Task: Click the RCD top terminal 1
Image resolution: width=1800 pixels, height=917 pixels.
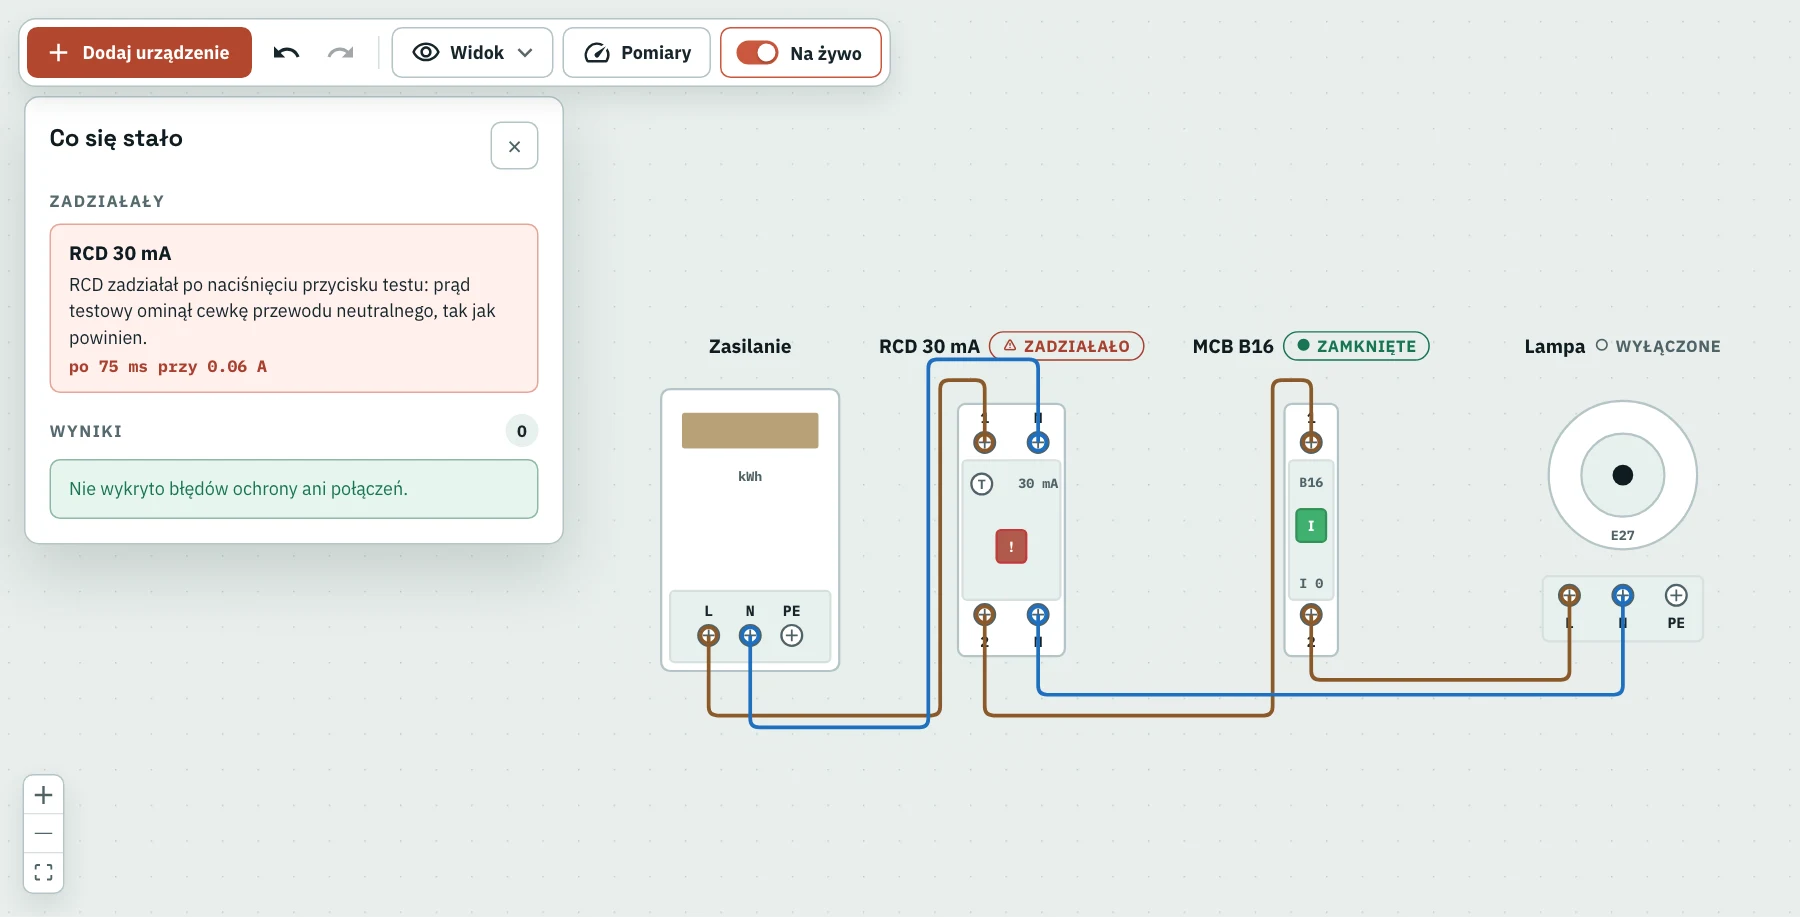Action: click(x=985, y=442)
